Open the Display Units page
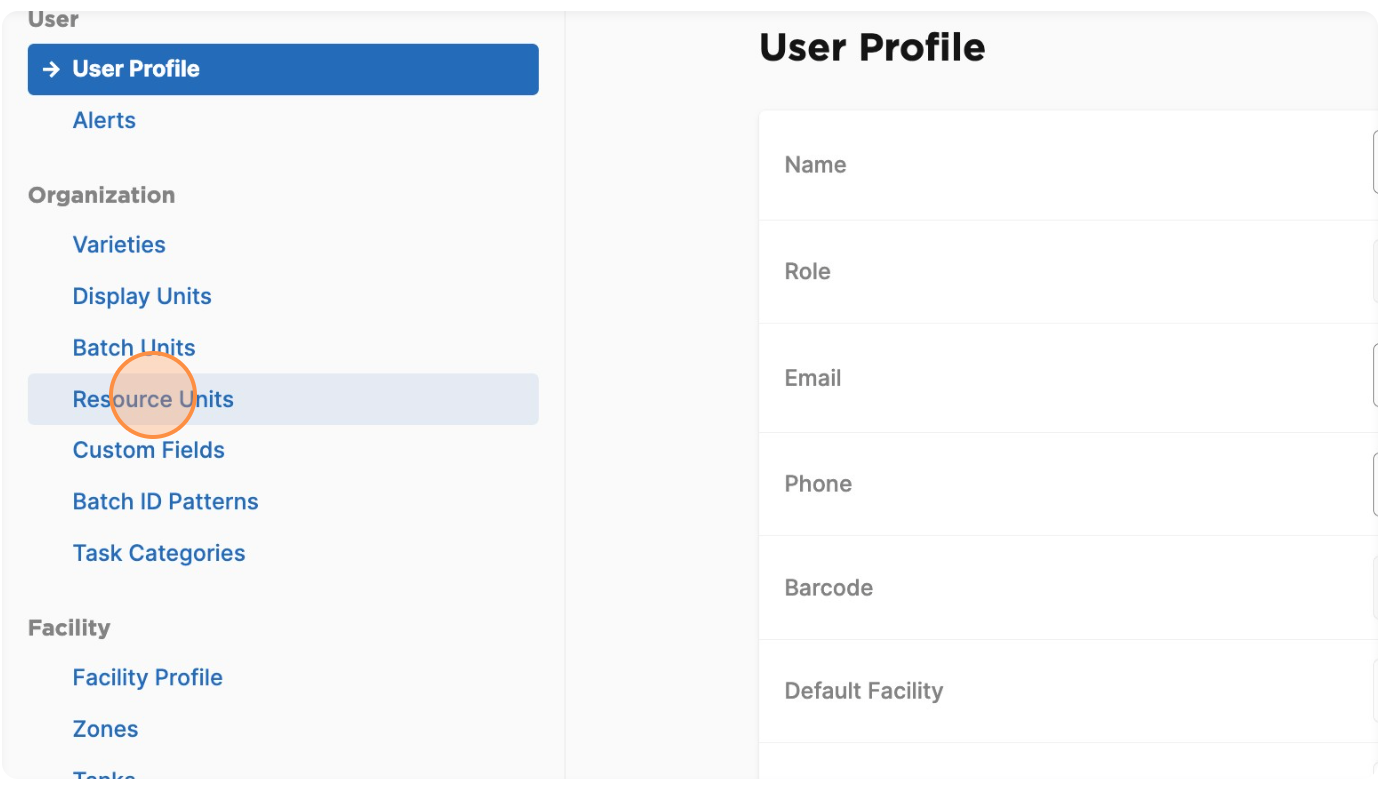Screen dimensions: 1384x798 point(142,297)
